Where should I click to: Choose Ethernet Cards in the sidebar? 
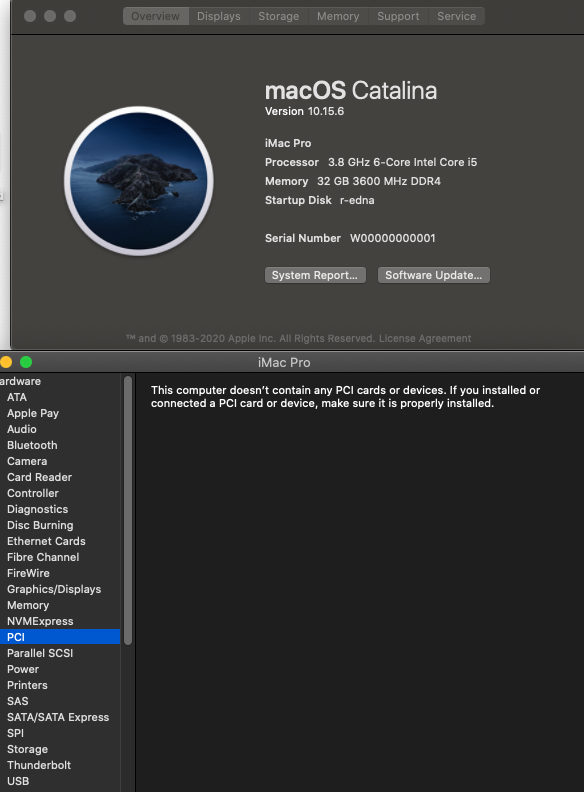pyautogui.click(x=46, y=541)
